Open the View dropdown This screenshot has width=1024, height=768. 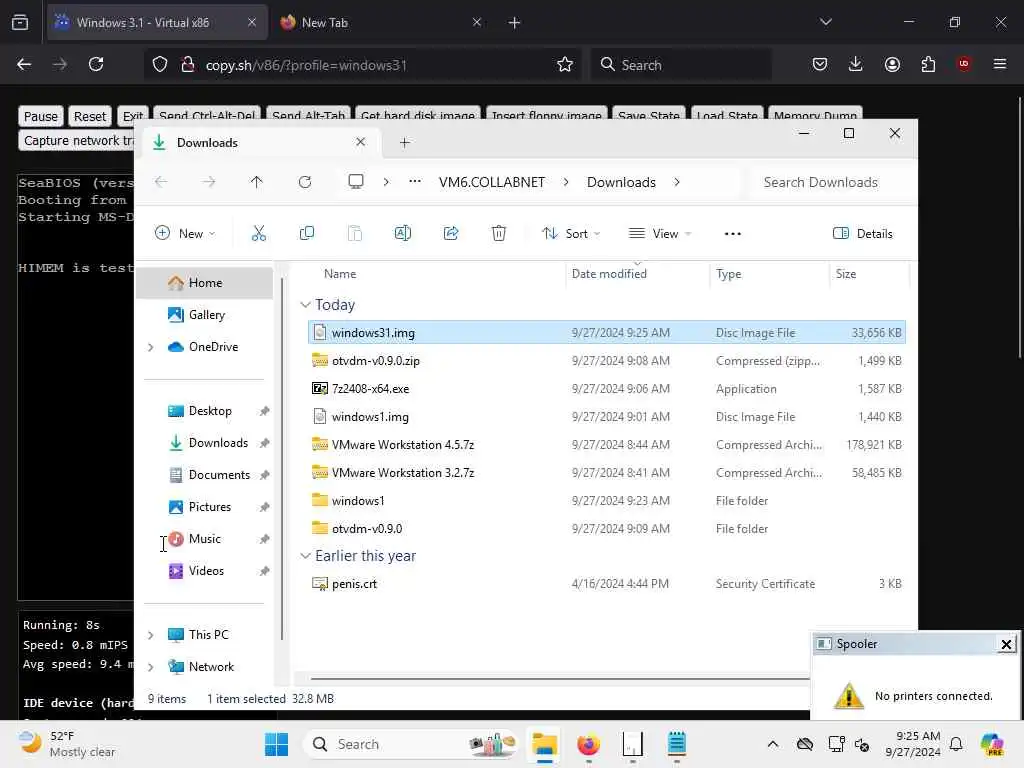(x=660, y=233)
